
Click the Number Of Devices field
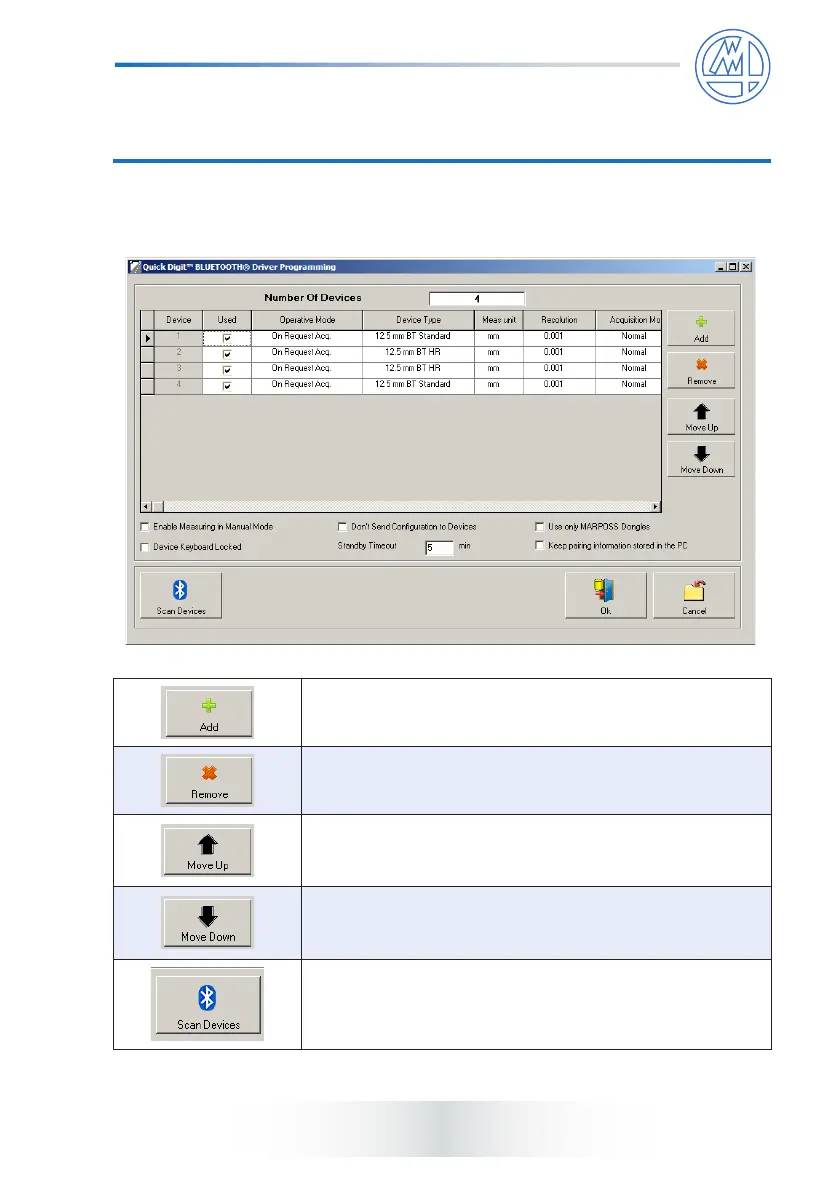click(477, 299)
